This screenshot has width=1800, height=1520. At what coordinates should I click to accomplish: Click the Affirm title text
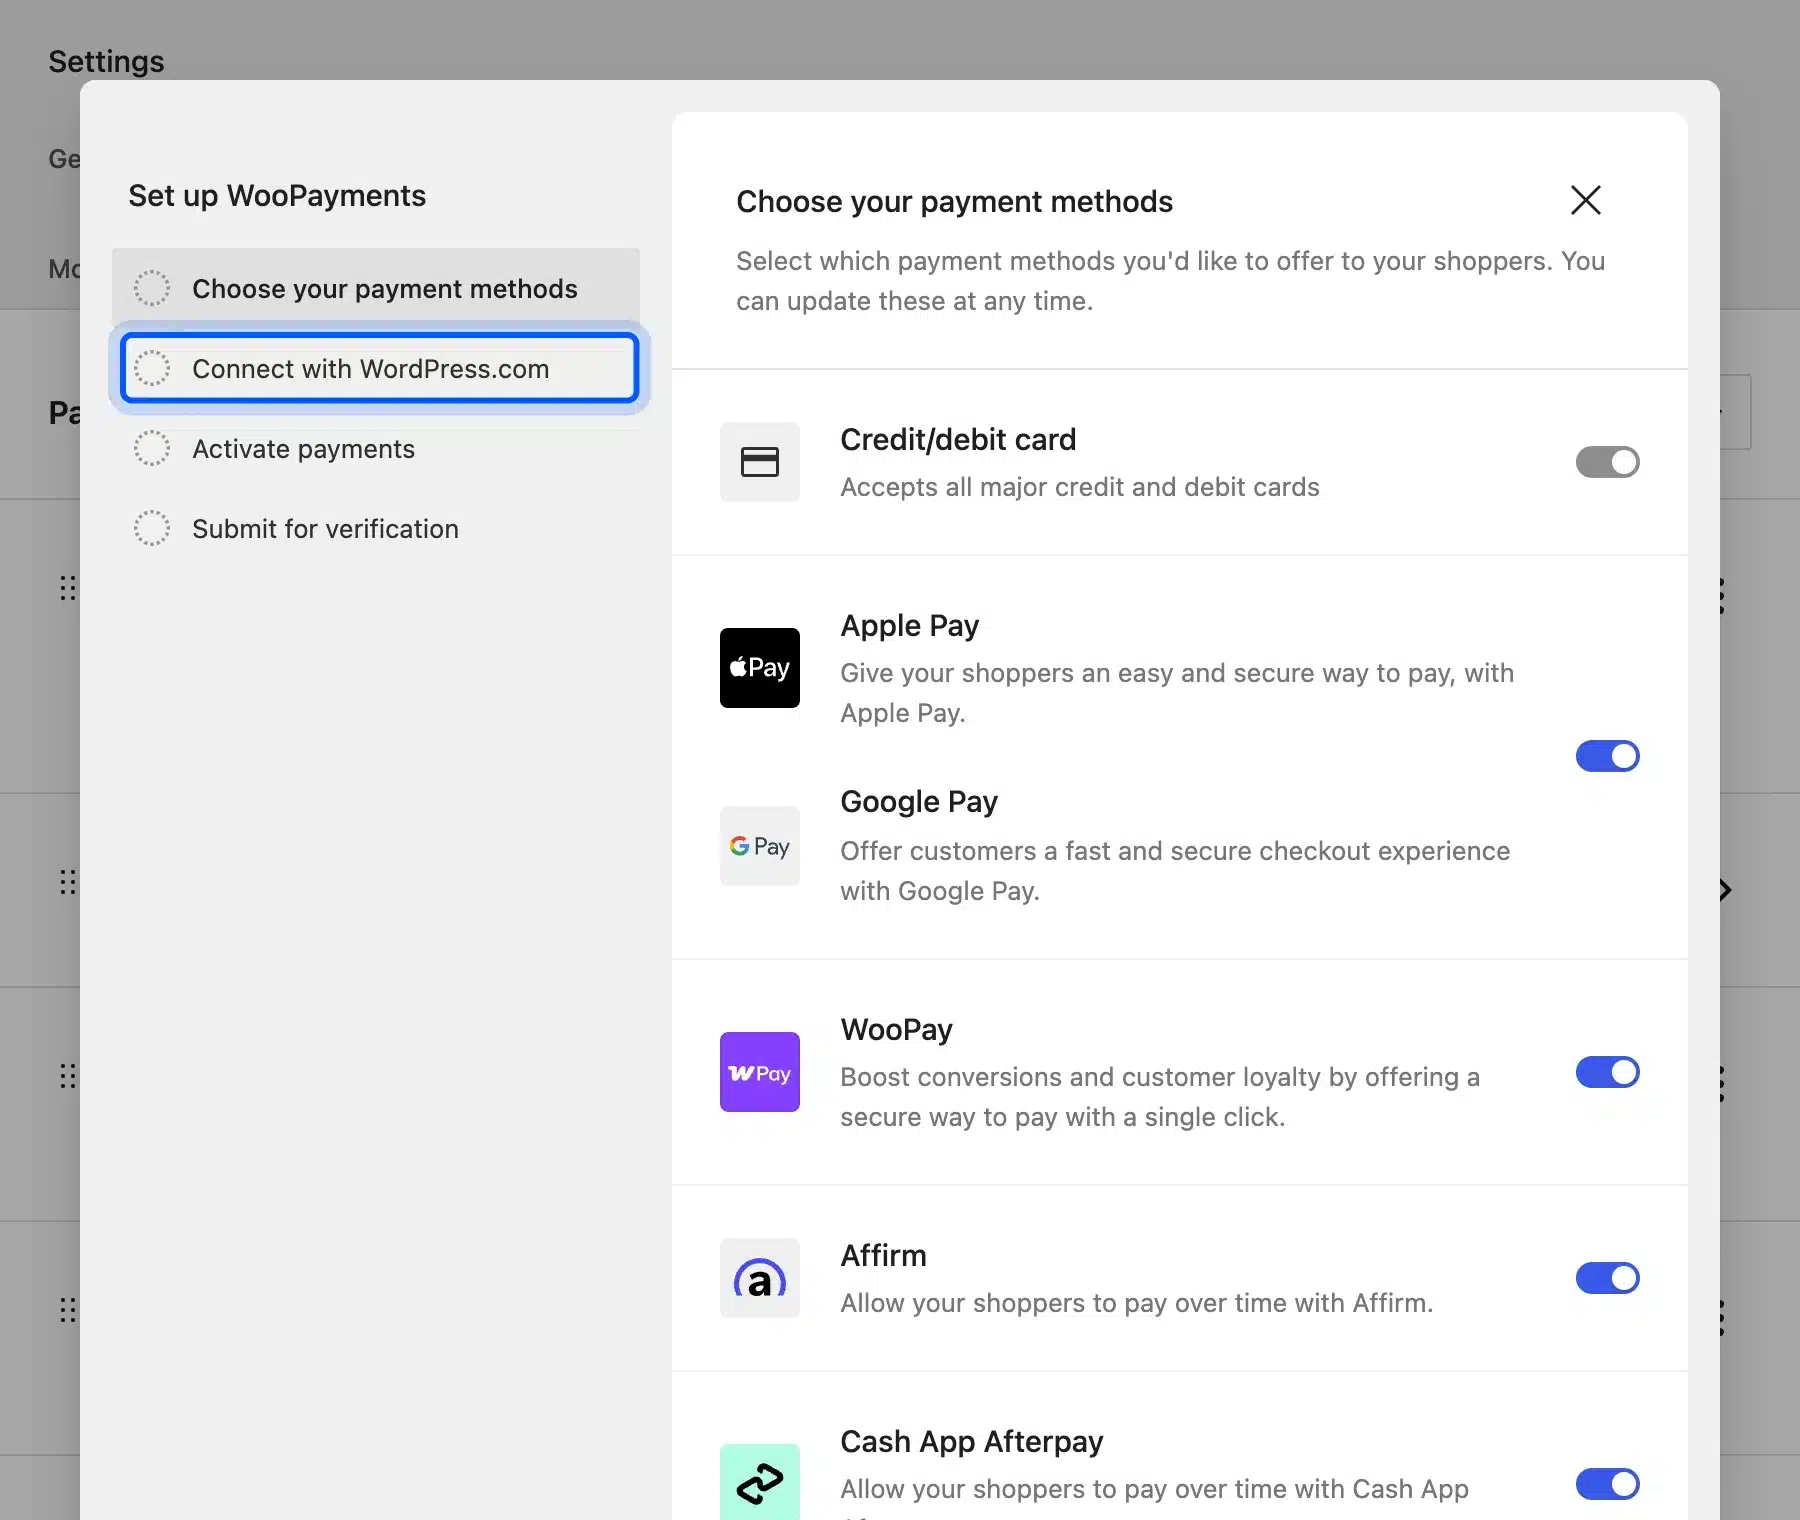click(883, 1256)
